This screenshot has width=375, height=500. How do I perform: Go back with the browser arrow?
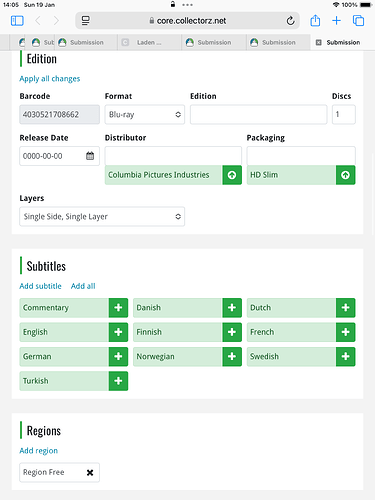coord(38,21)
